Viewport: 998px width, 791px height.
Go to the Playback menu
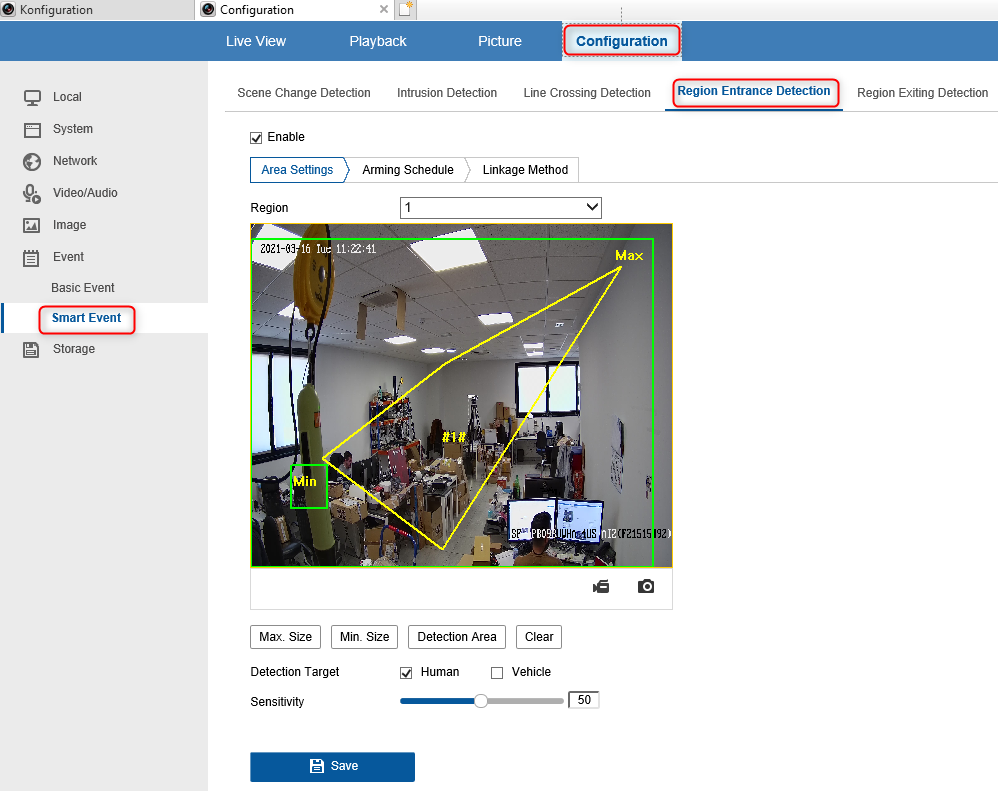(x=377, y=41)
